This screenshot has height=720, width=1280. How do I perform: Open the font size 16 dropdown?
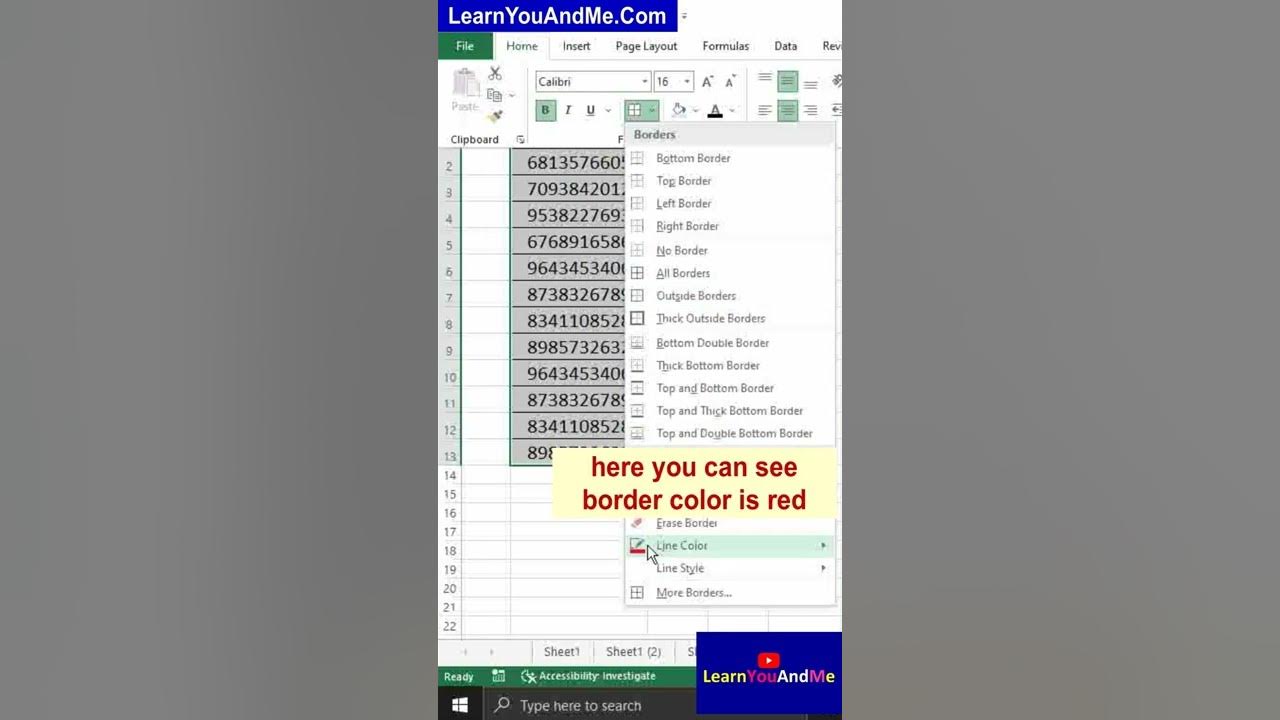(686, 82)
